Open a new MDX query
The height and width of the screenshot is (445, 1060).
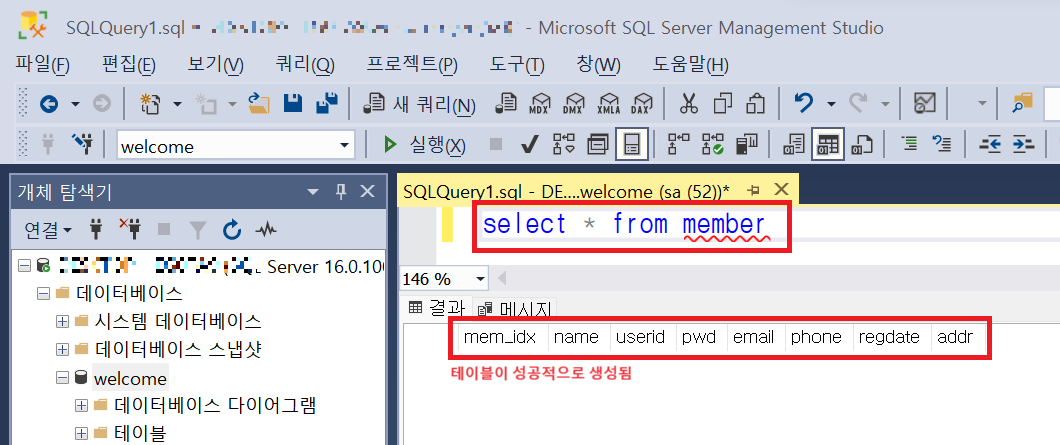point(539,103)
